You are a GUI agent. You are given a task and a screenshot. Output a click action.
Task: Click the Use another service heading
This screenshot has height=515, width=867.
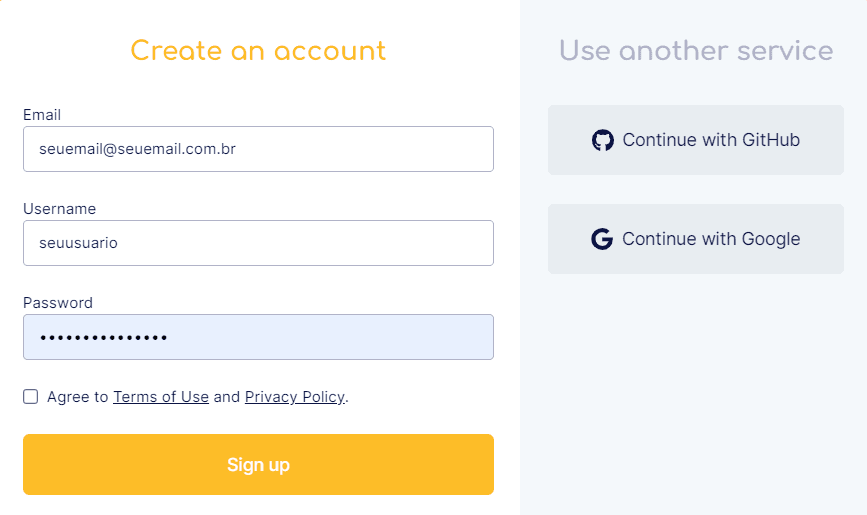coord(696,51)
